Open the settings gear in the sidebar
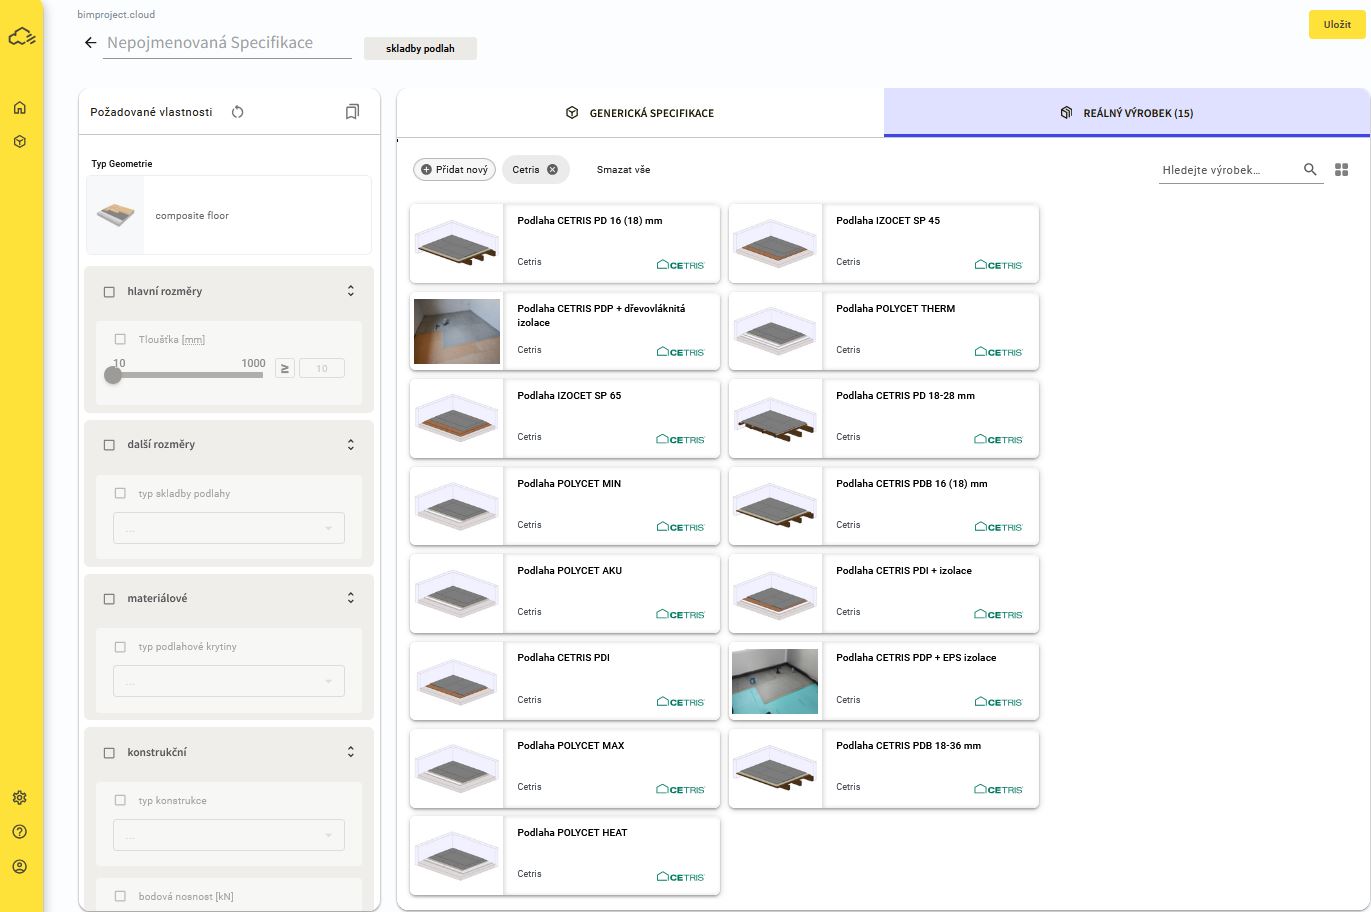The image size is (1371, 912). 20,798
